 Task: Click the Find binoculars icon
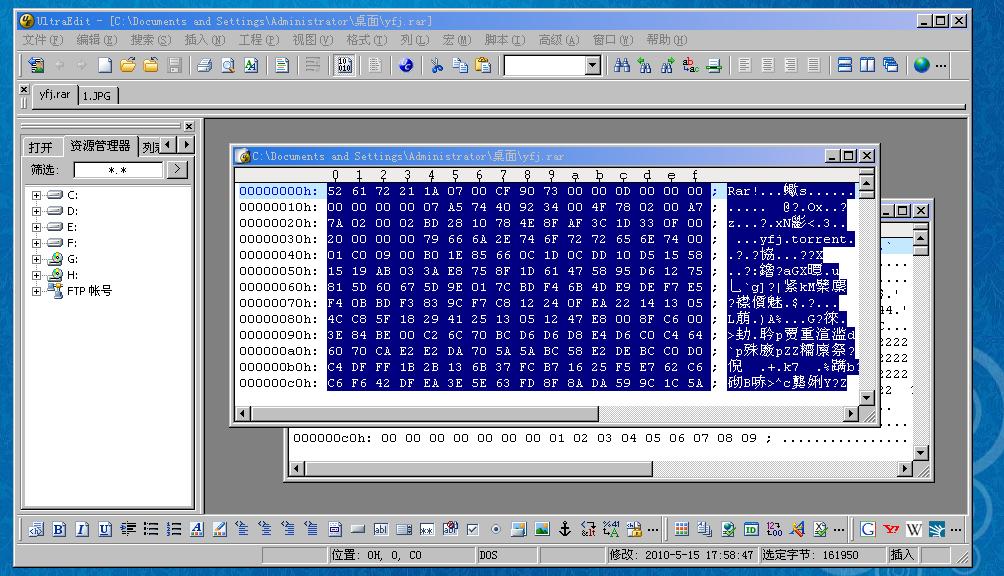click(622, 65)
